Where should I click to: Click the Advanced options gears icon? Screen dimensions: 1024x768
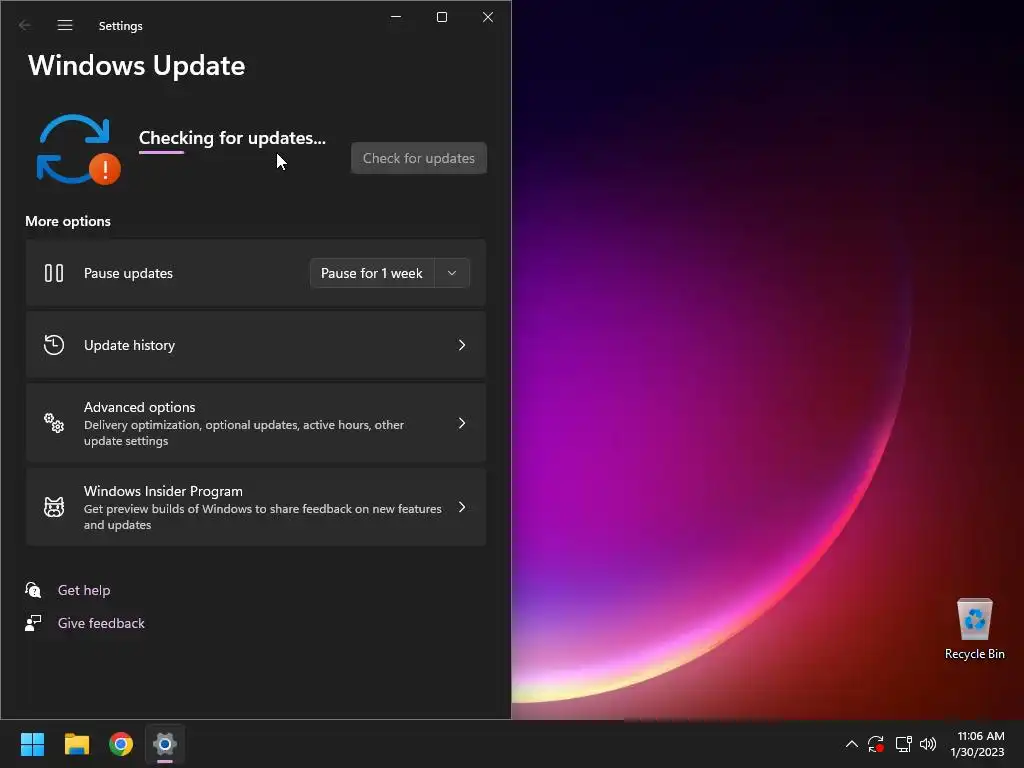[54, 423]
